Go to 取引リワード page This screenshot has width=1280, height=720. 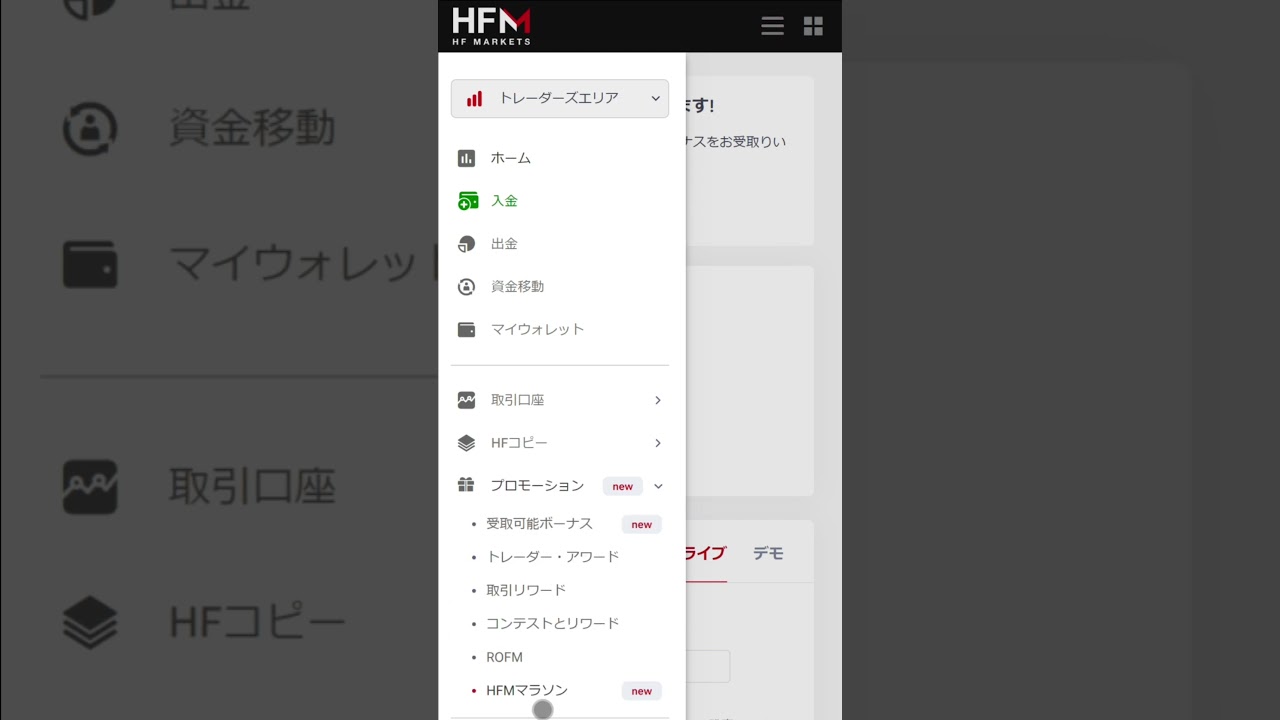pyautogui.click(x=526, y=590)
